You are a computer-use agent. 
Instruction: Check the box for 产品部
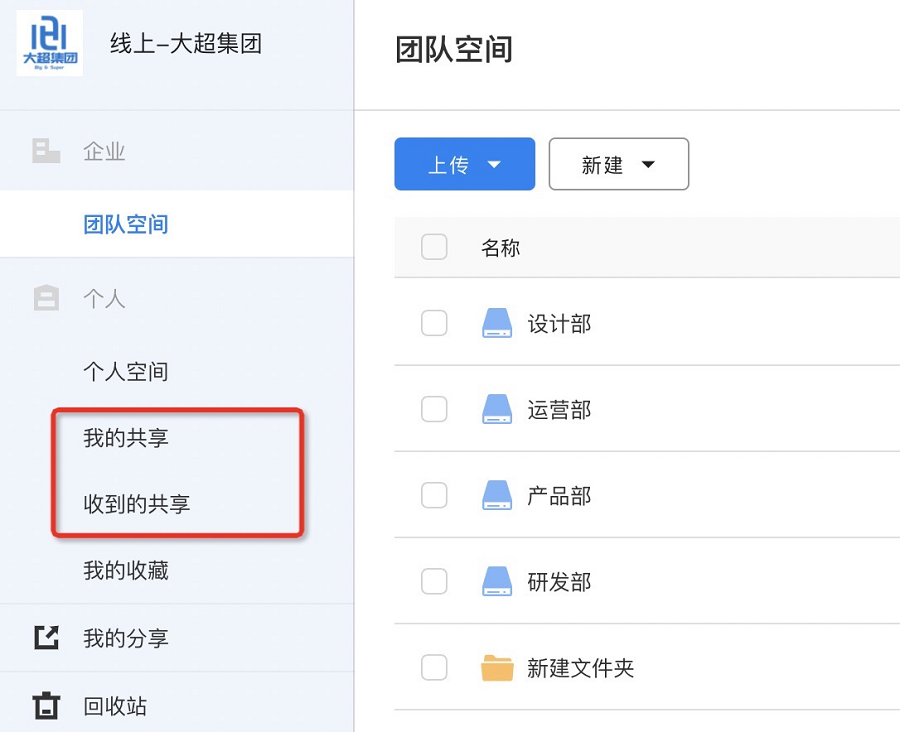click(x=434, y=495)
